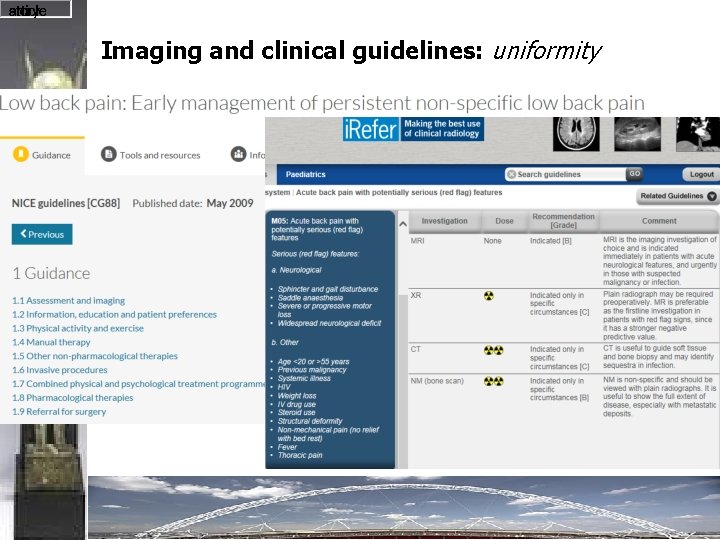Click the breadcrumb Acute back pain red flag features

click(x=399, y=192)
